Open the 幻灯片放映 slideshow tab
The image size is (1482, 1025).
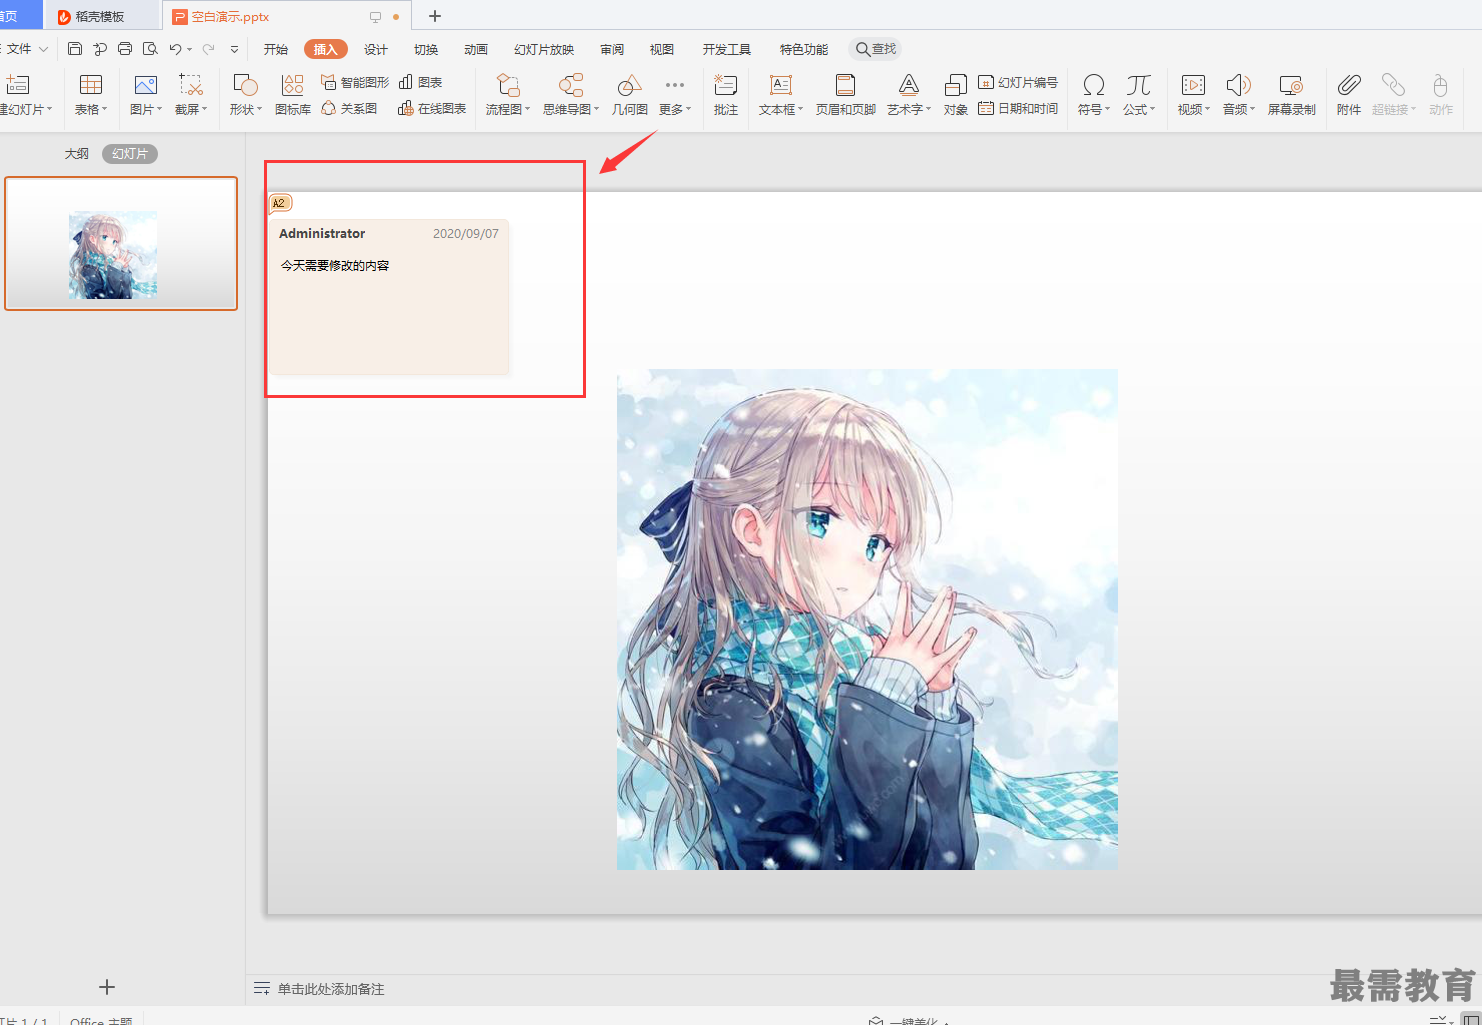click(544, 49)
